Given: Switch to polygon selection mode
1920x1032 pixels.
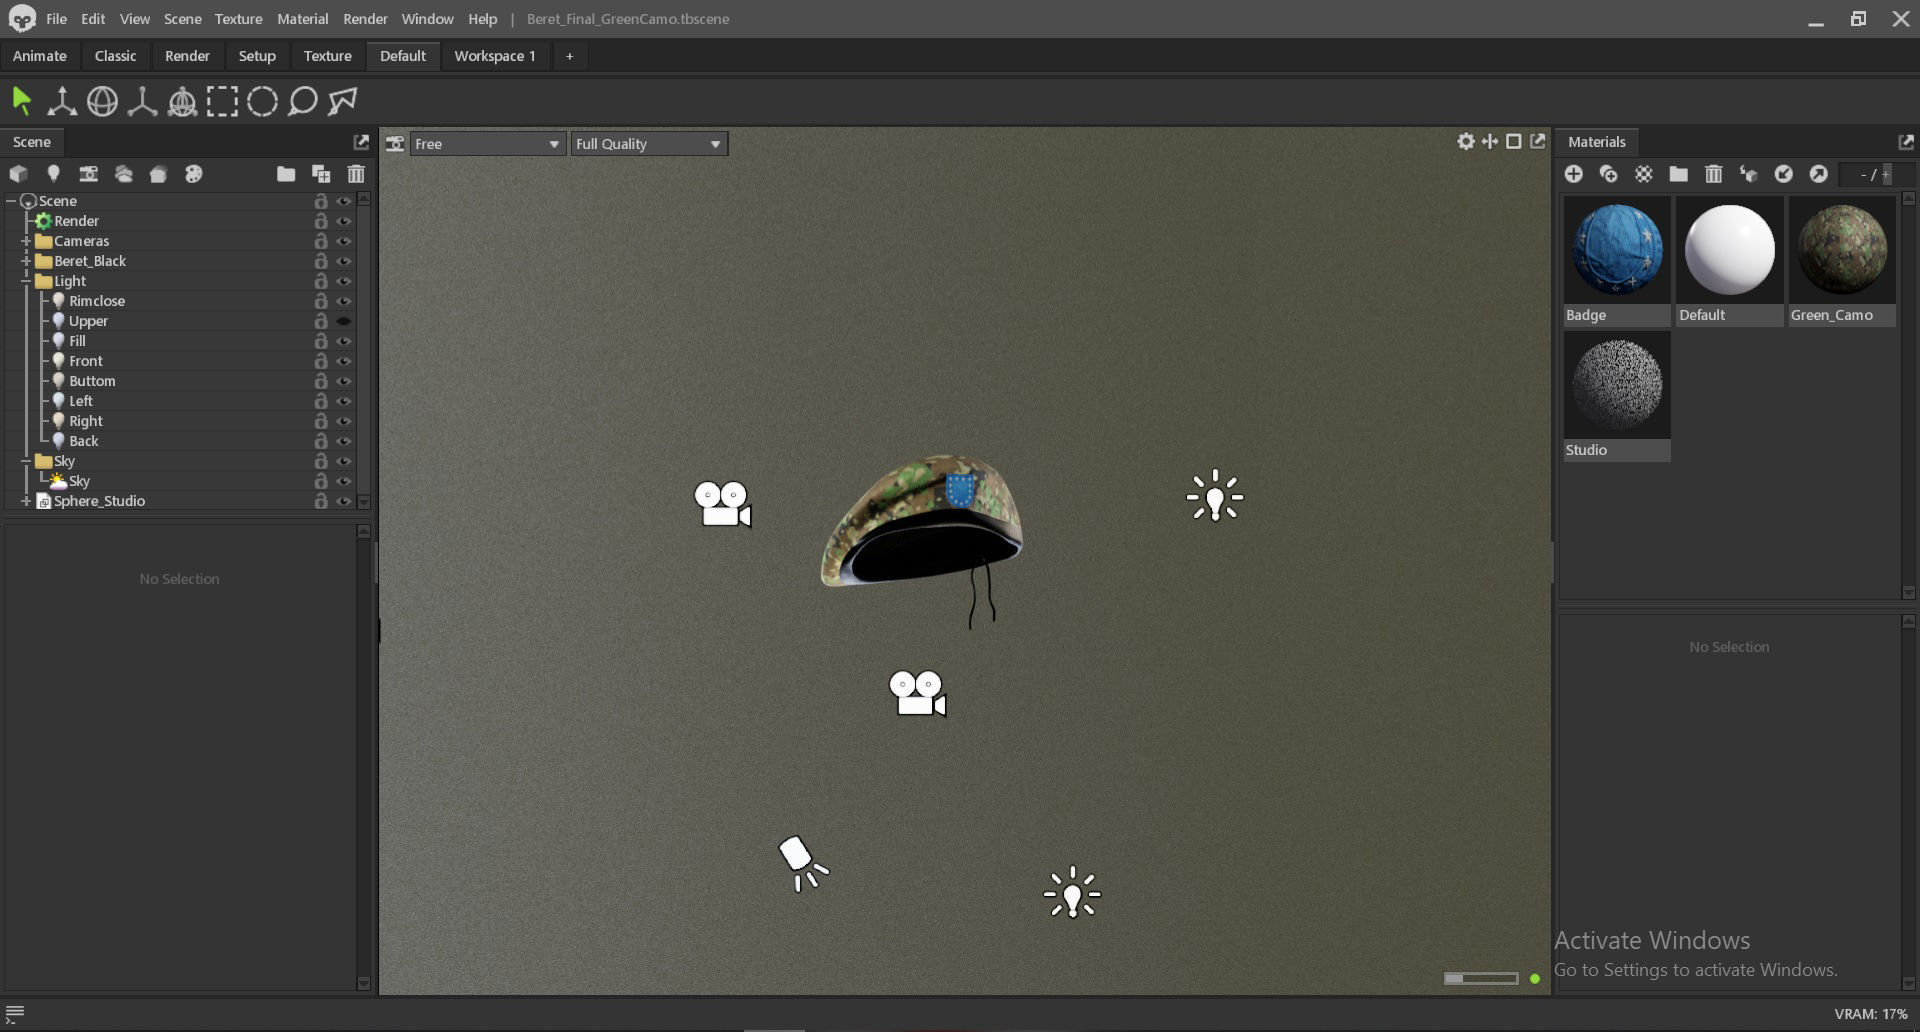Looking at the screenshot, I should [343, 101].
